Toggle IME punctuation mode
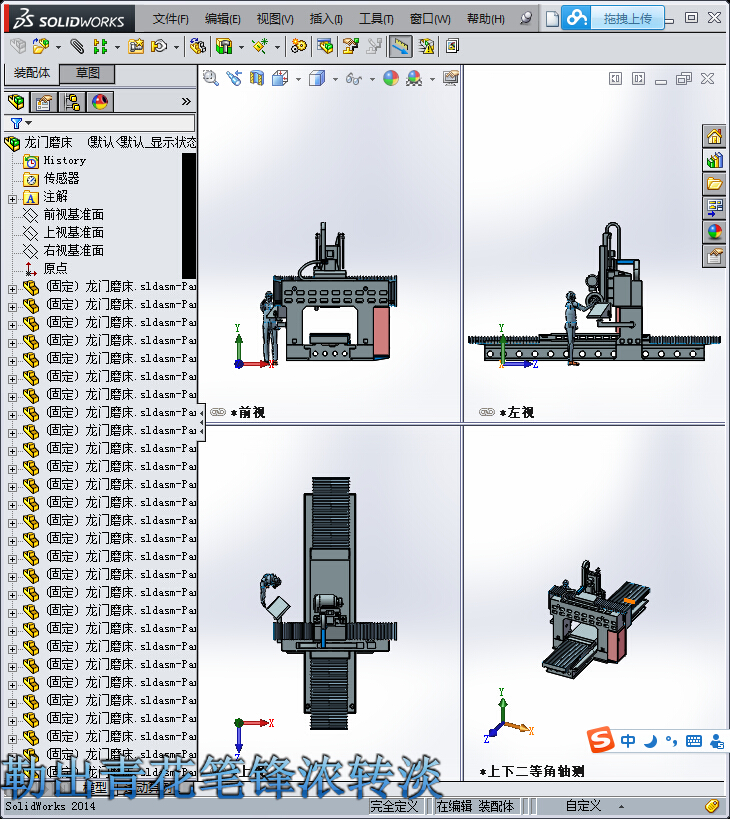730x819 pixels. [672, 740]
